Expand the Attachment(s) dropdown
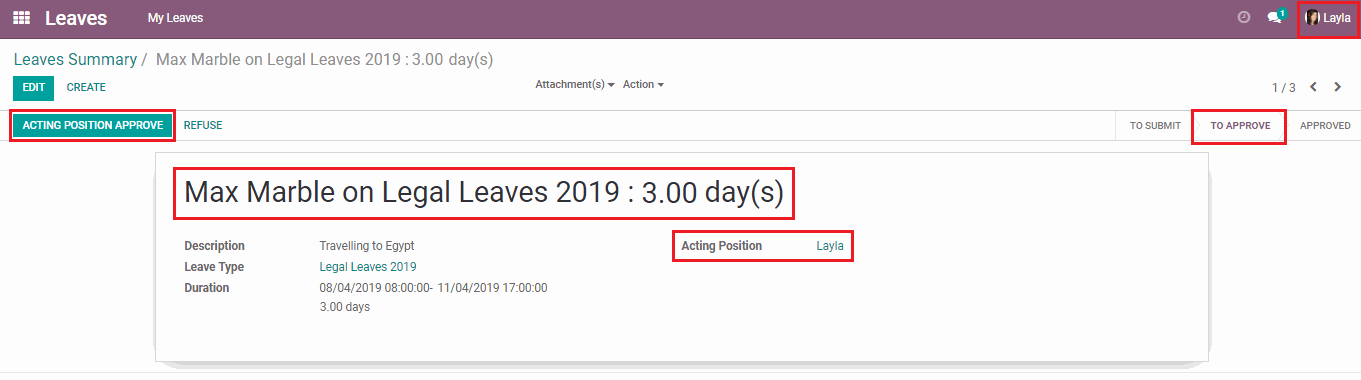Image resolution: width=1361 pixels, height=380 pixels. click(x=575, y=85)
